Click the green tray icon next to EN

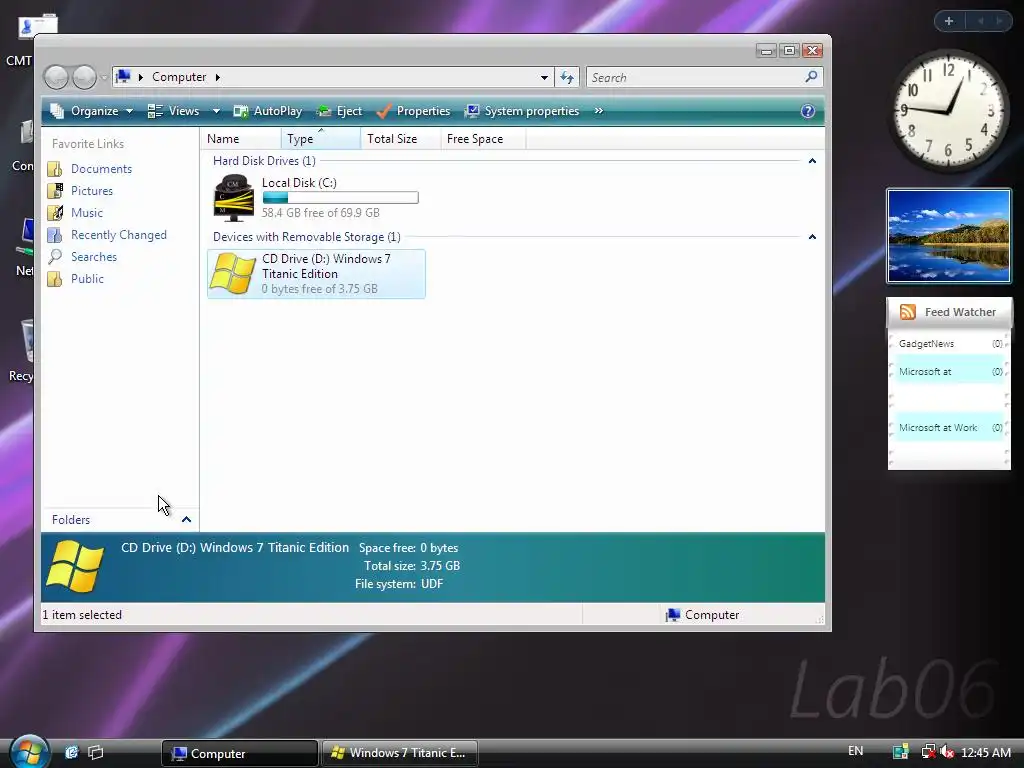click(901, 752)
